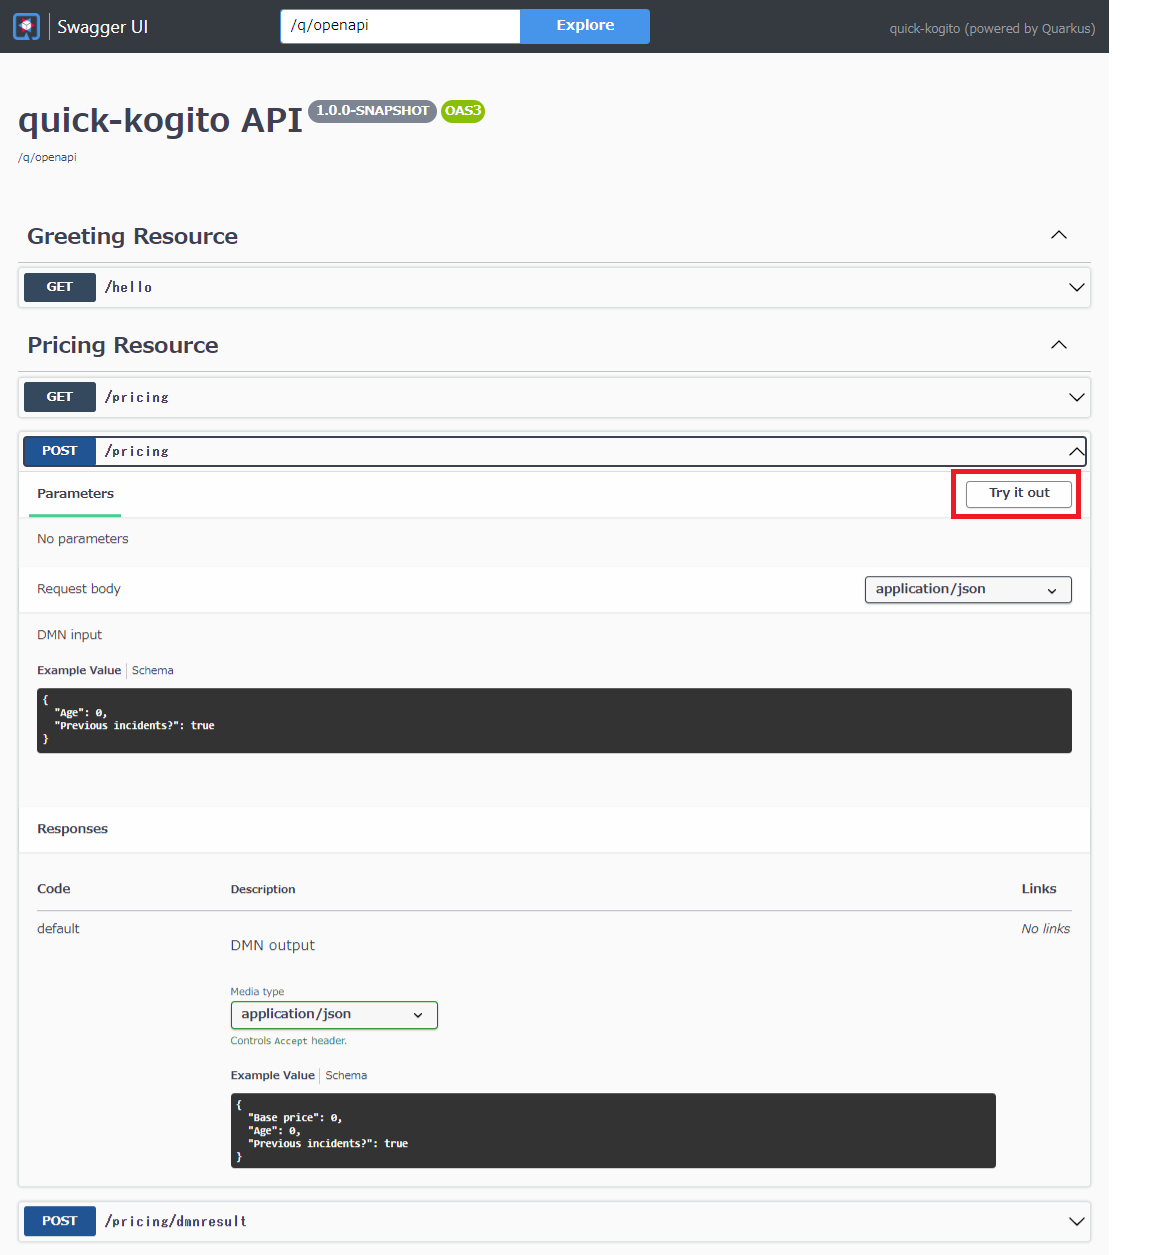Click the quick-kogito API title
The height and width of the screenshot is (1255, 1152).
160,120
